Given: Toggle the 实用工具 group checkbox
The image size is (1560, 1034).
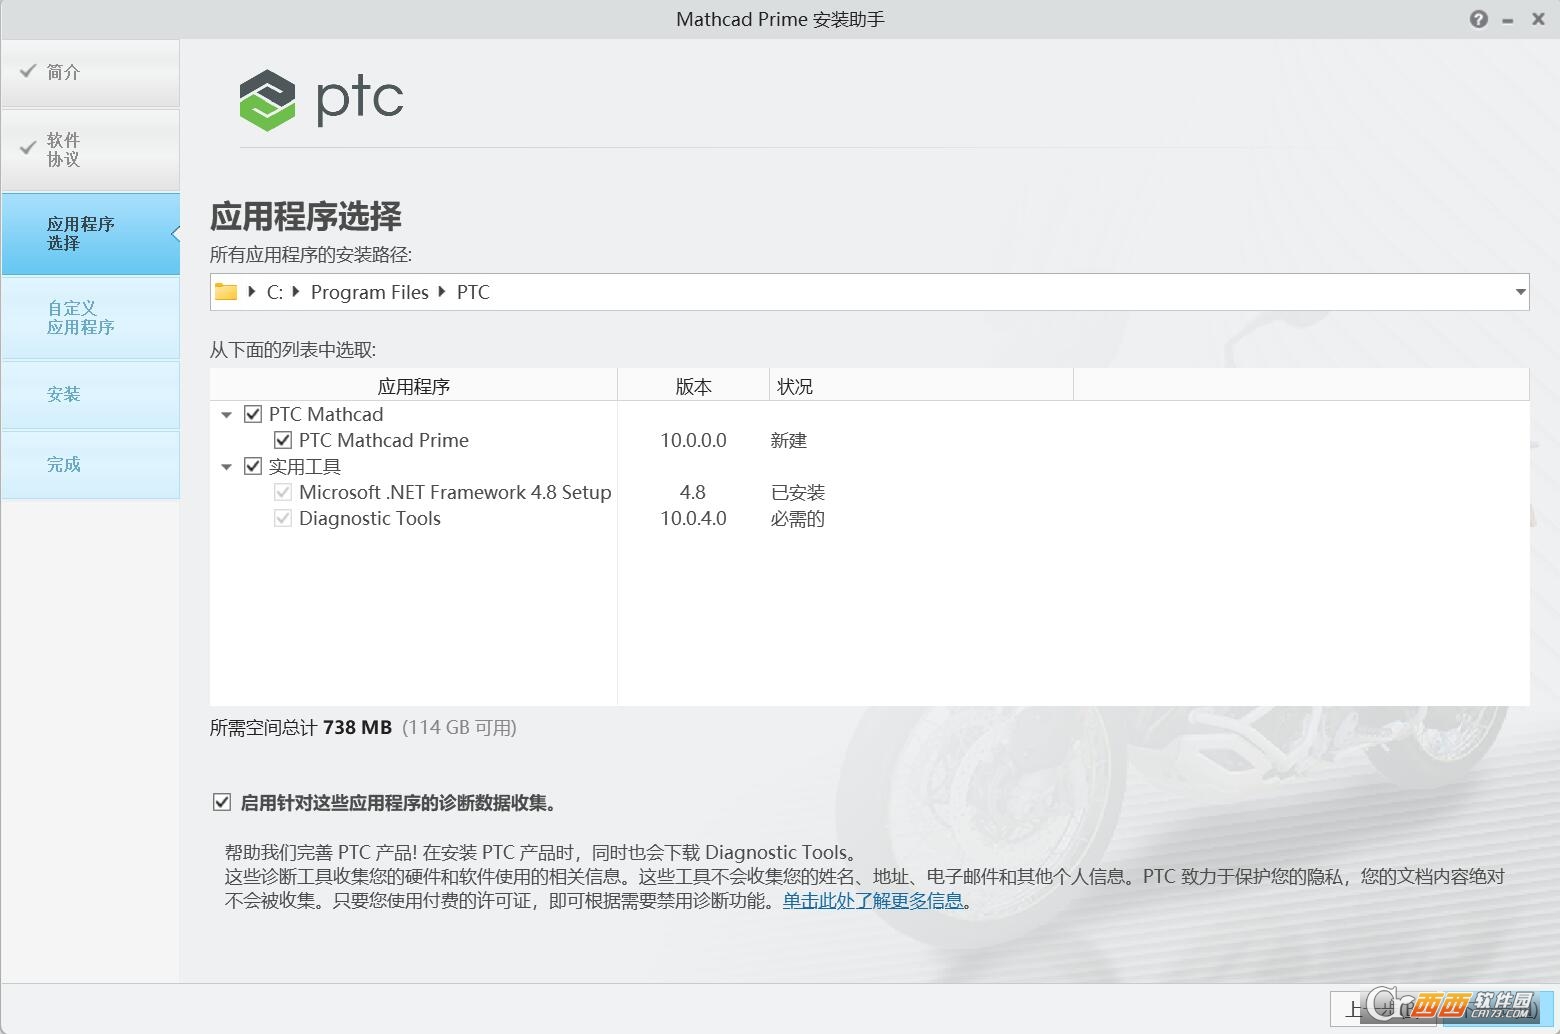Looking at the screenshot, I should click(x=253, y=466).
